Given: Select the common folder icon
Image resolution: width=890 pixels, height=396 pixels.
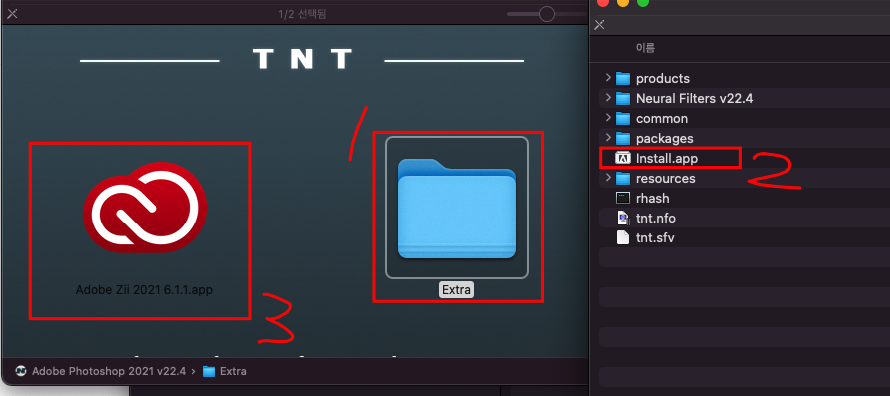Looking at the screenshot, I should 623,118.
